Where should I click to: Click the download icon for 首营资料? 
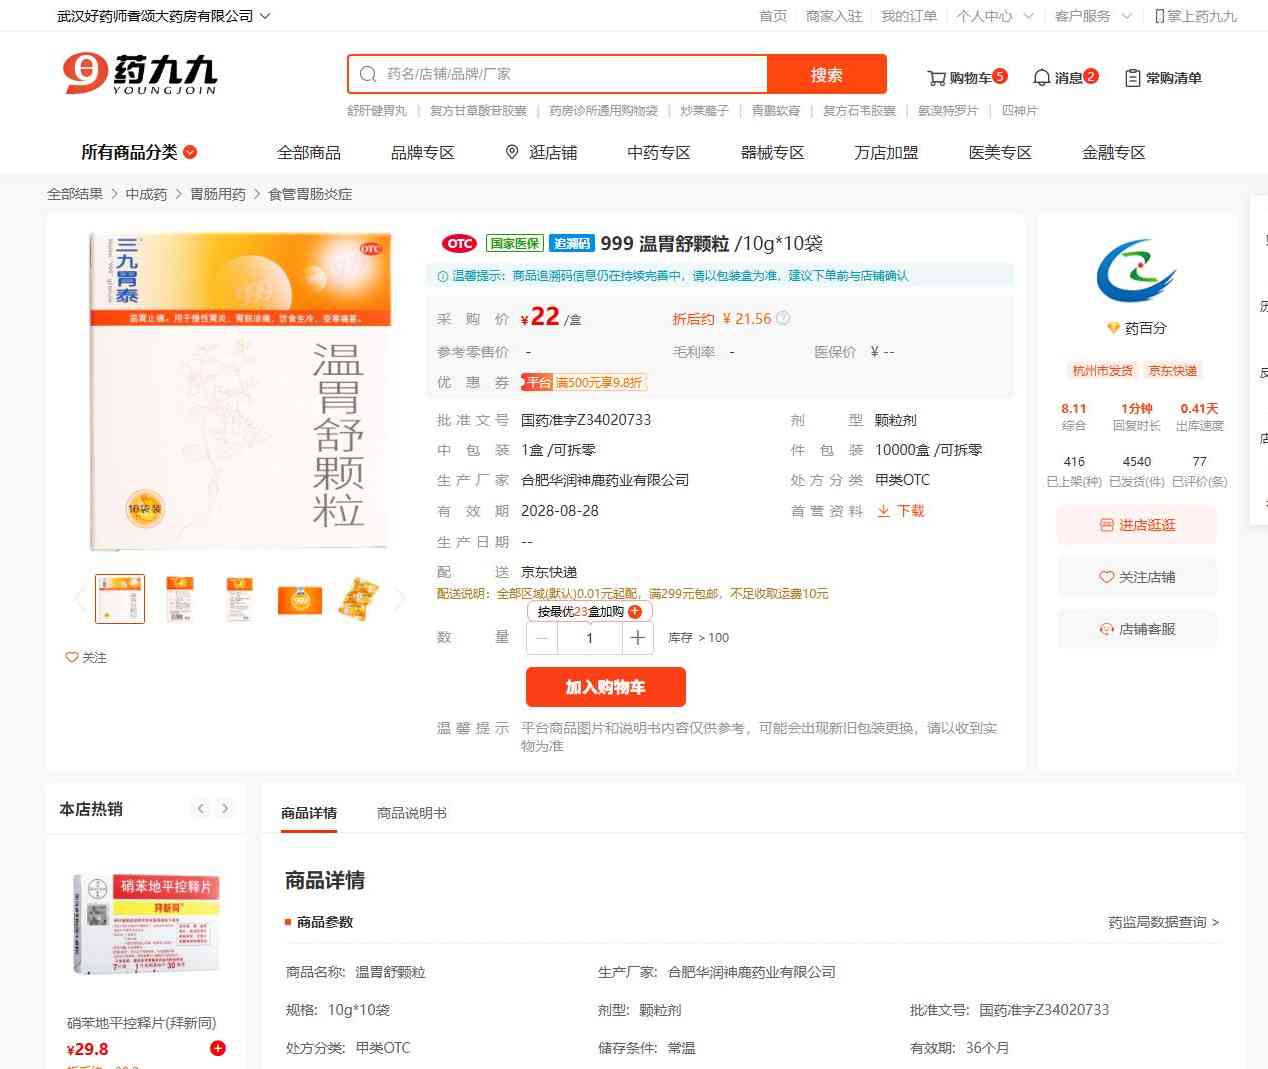coord(884,511)
